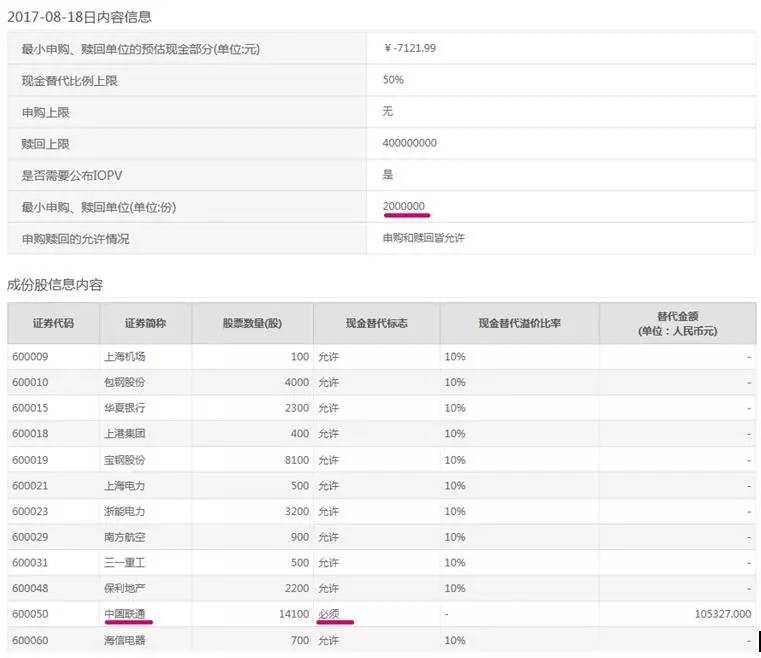Screen dimensions: 761x658
Task: Select the 上海机场 stock name
Action: tap(125, 357)
